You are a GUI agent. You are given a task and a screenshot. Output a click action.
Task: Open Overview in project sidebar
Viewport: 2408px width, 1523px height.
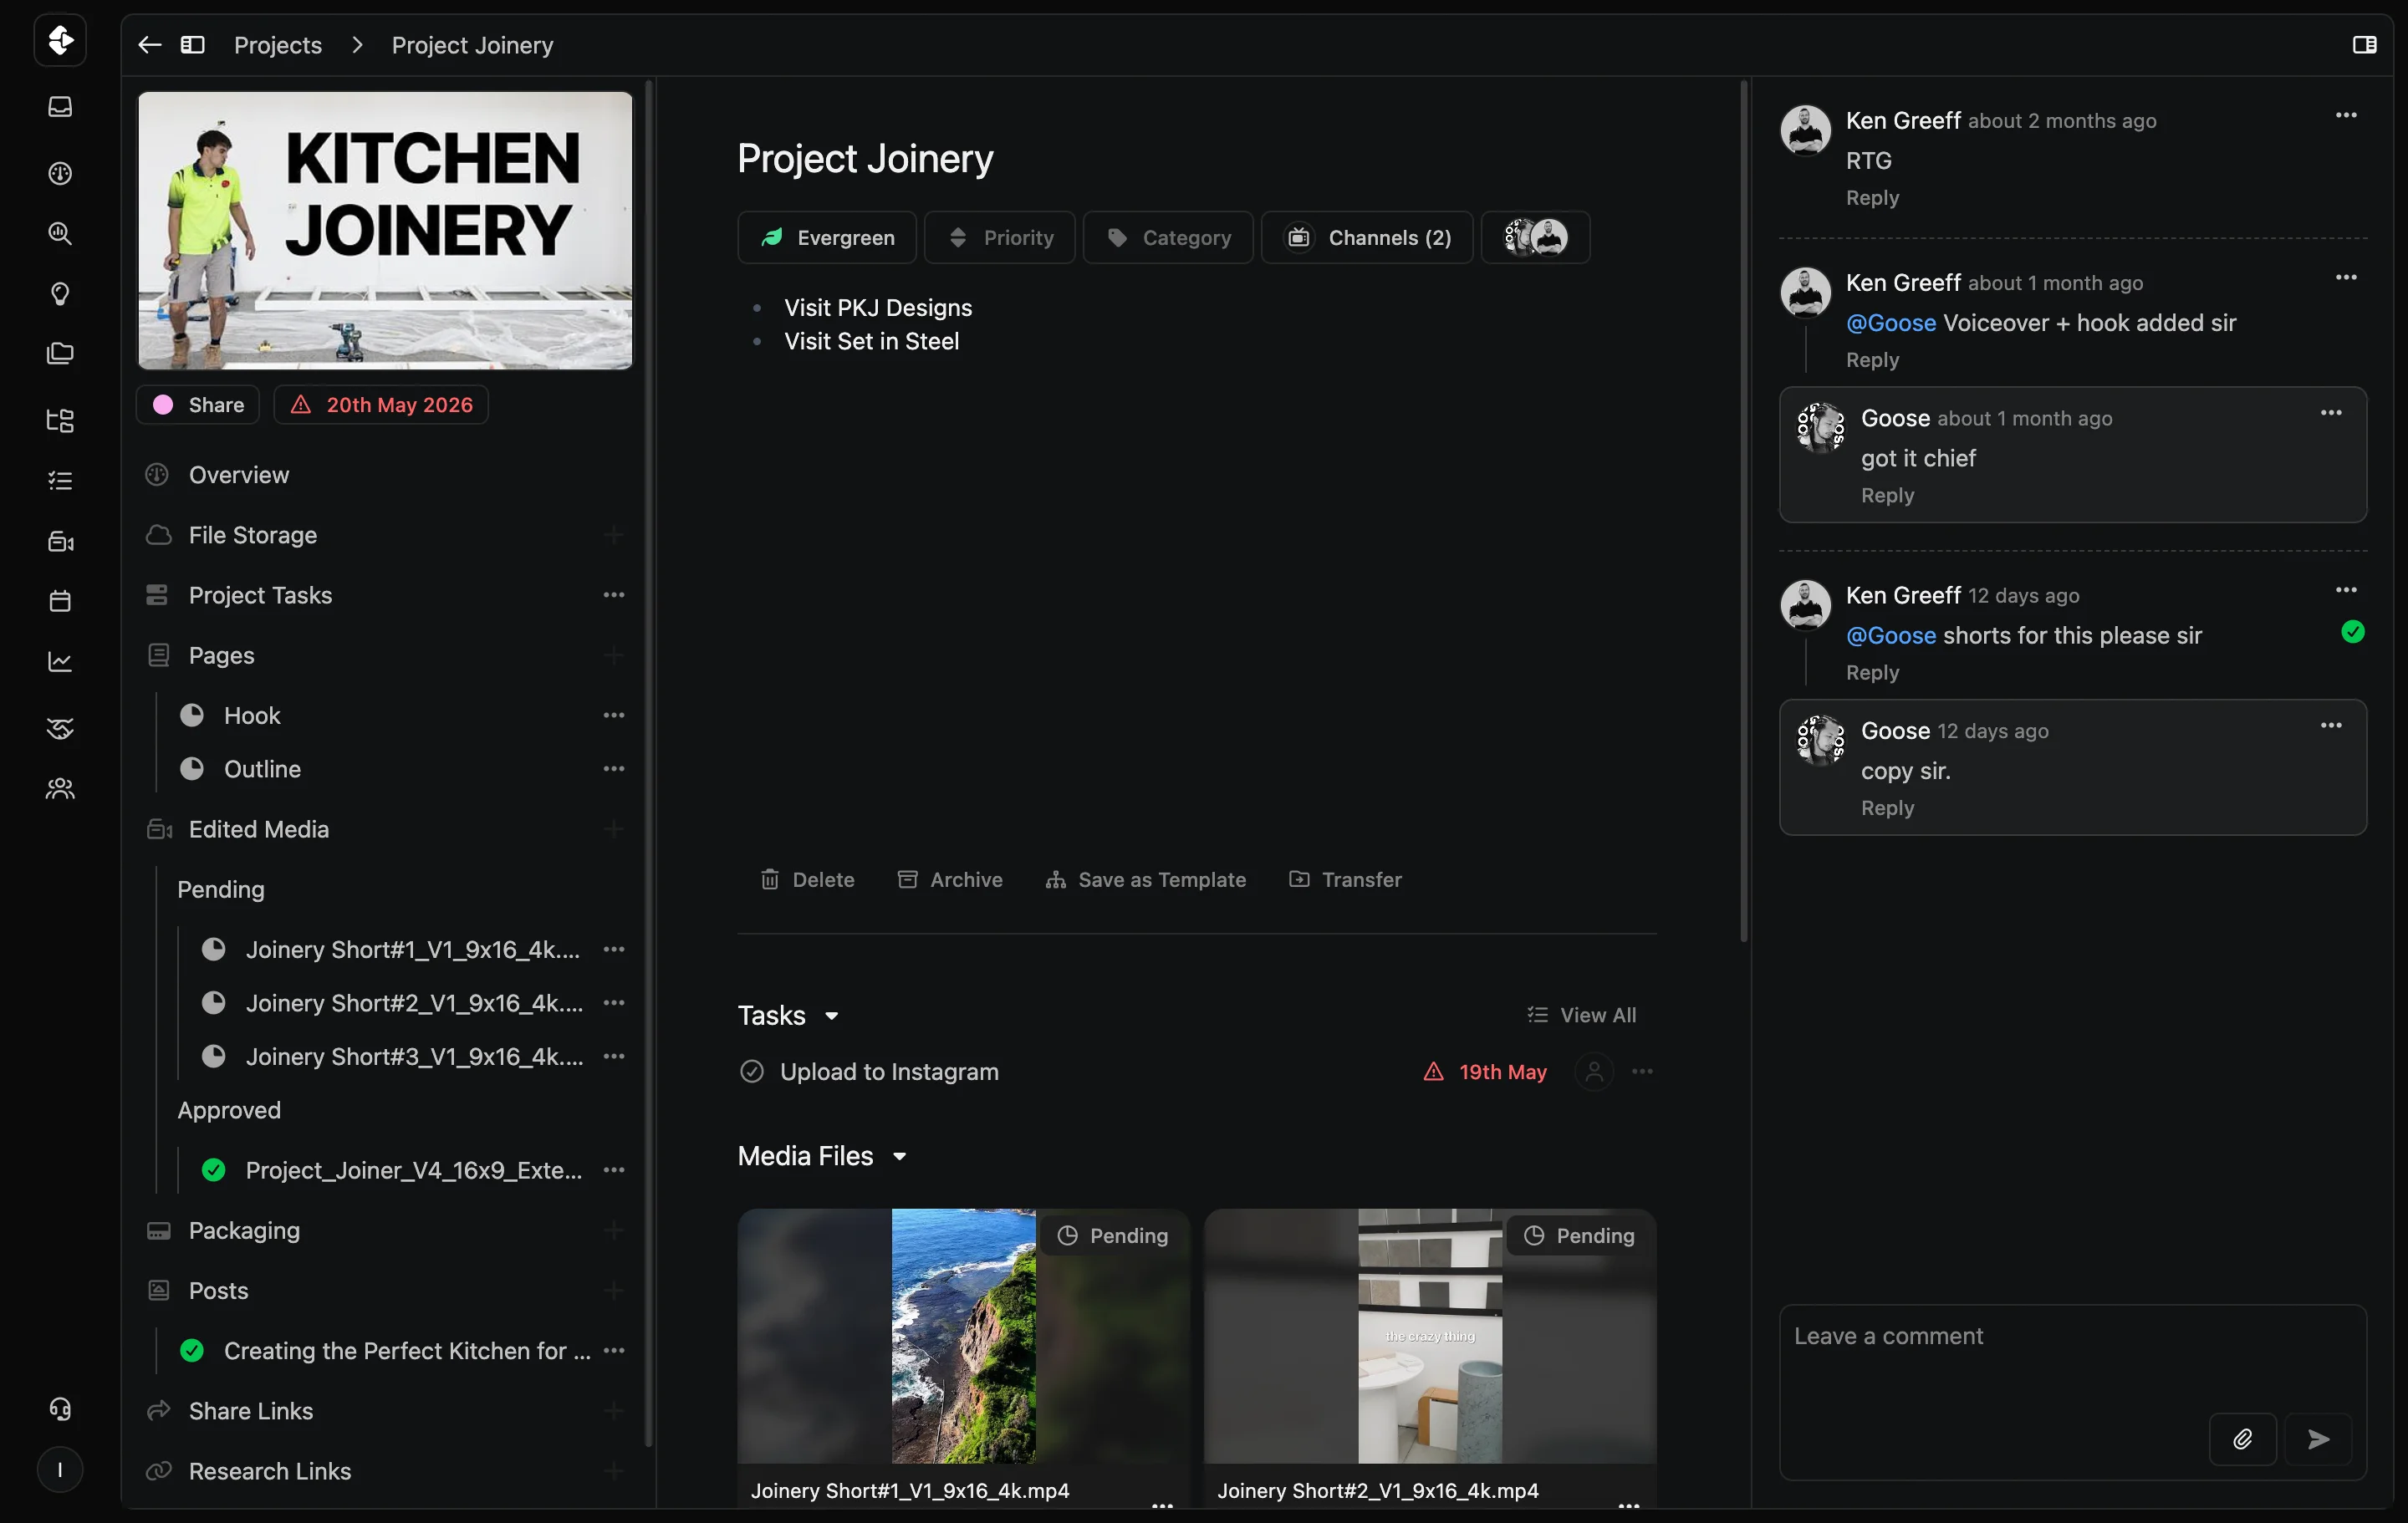pyautogui.click(x=239, y=475)
